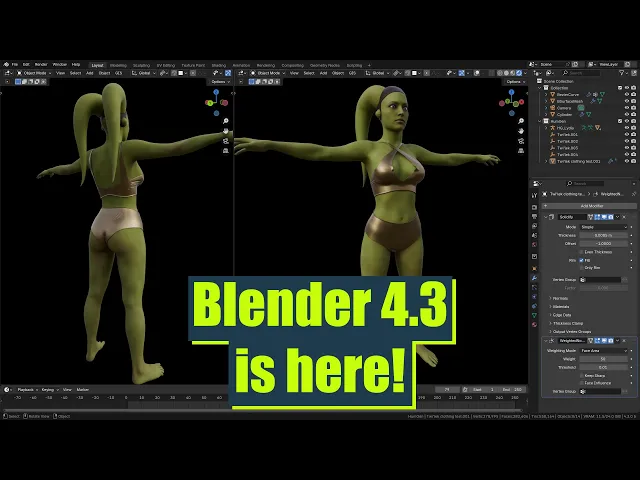Click zoom magnifier icon in left viewport
The image size is (640, 480).
click(x=226, y=121)
